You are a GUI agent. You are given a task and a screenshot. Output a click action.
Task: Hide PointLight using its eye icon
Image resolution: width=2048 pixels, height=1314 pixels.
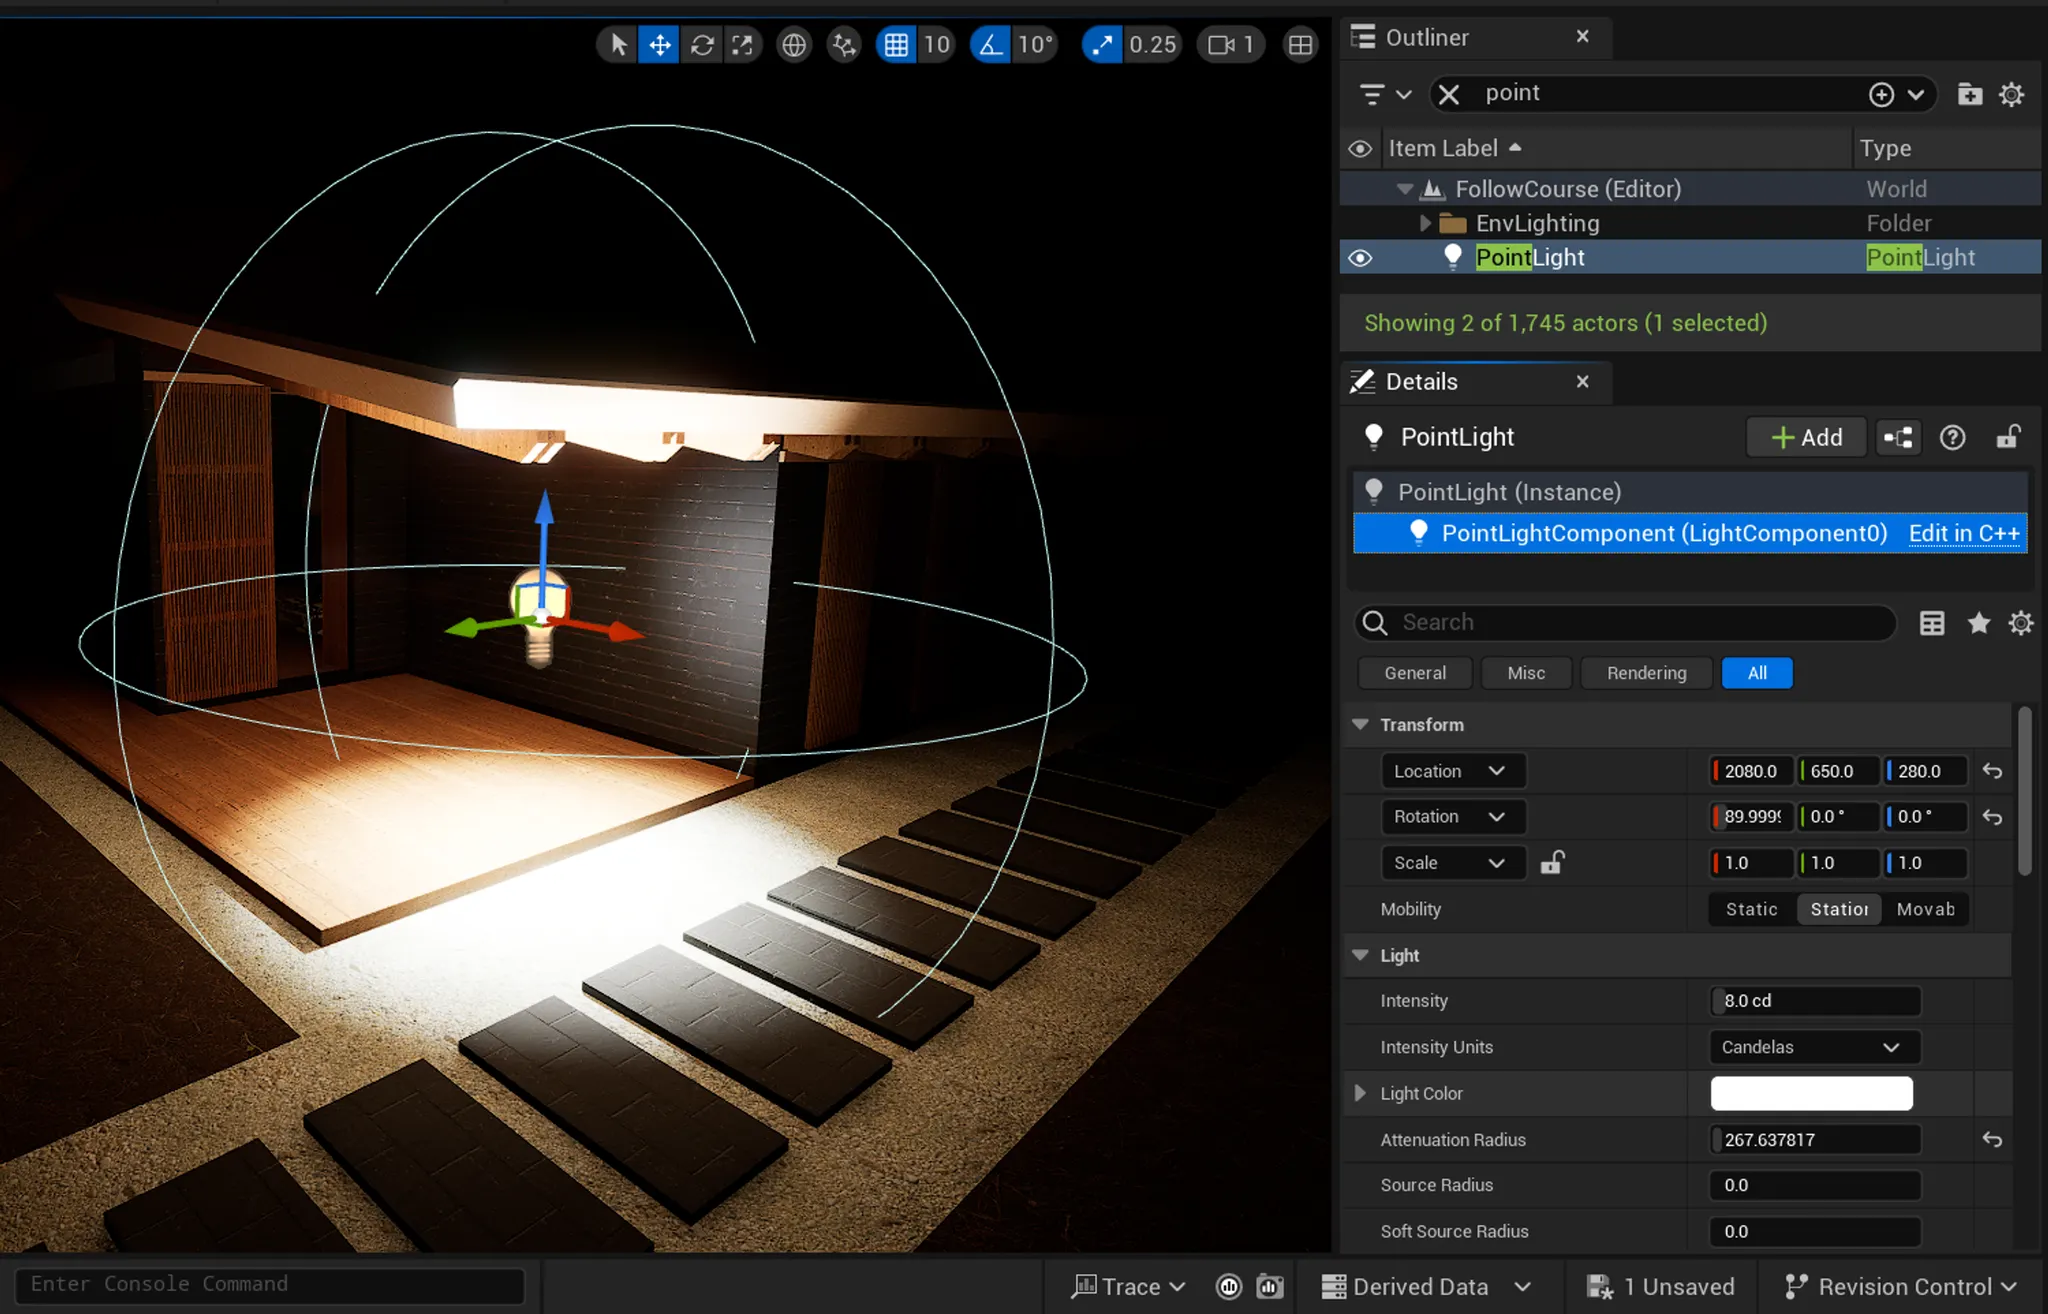tap(1360, 258)
